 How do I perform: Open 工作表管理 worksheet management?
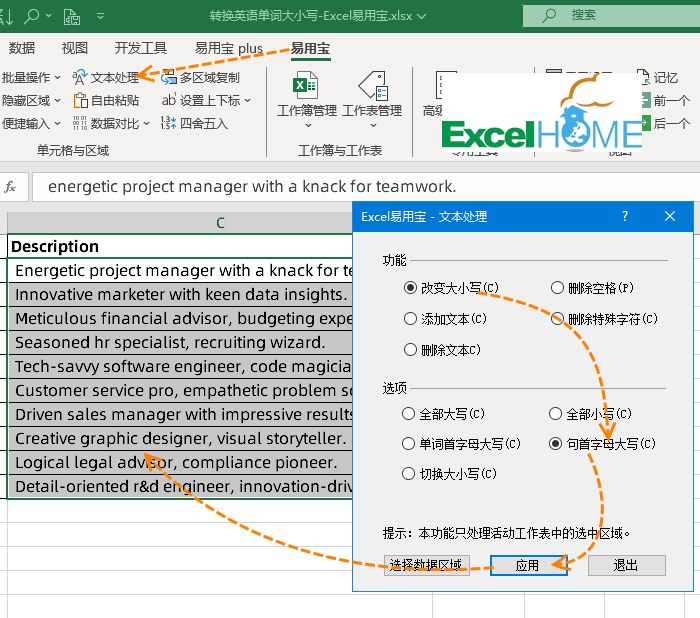click(373, 99)
